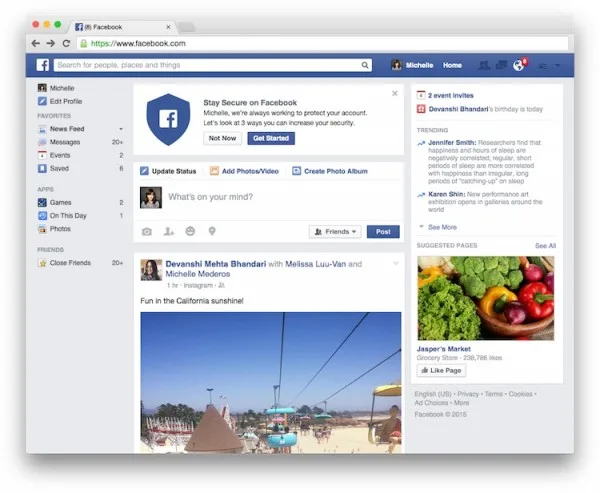Click the green padlock in address bar
This screenshot has height=493, width=600.
(x=83, y=43)
